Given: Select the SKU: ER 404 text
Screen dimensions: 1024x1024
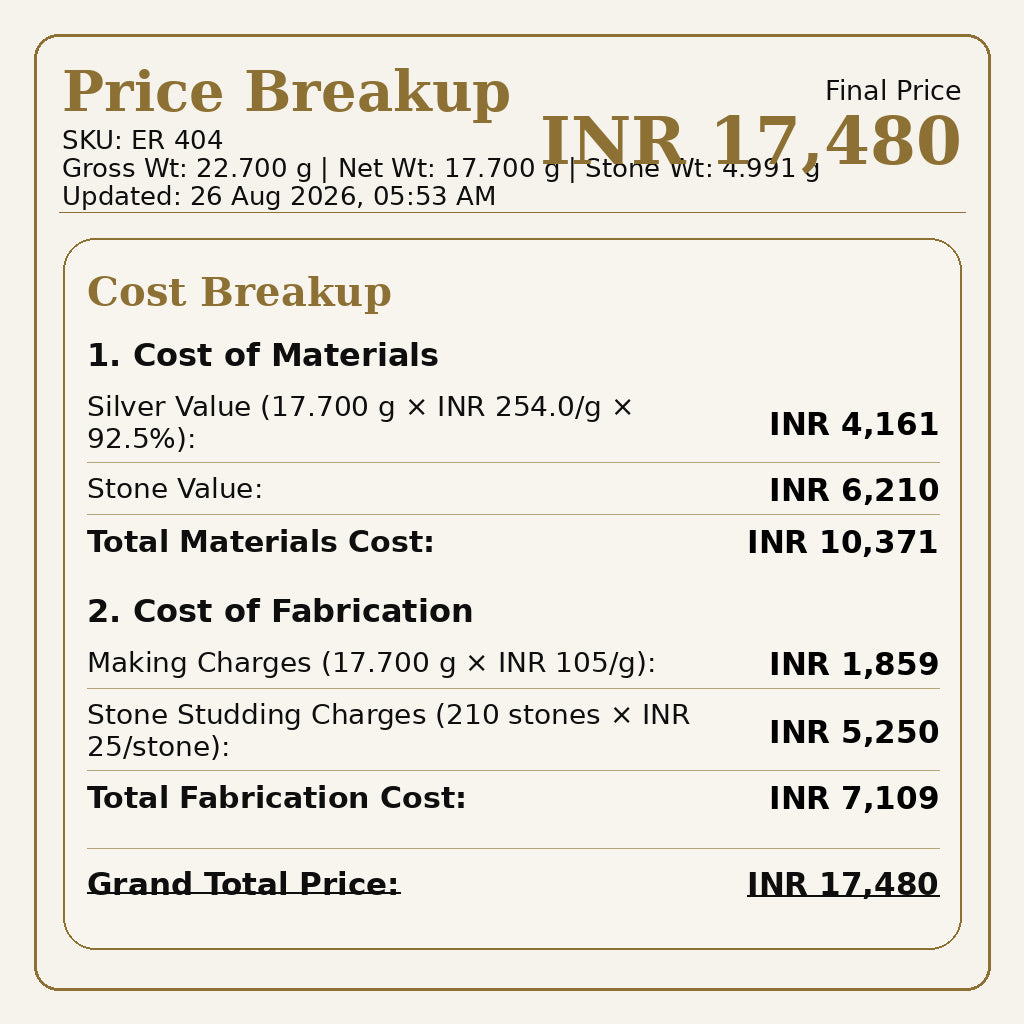Looking at the screenshot, I should click(142, 140).
